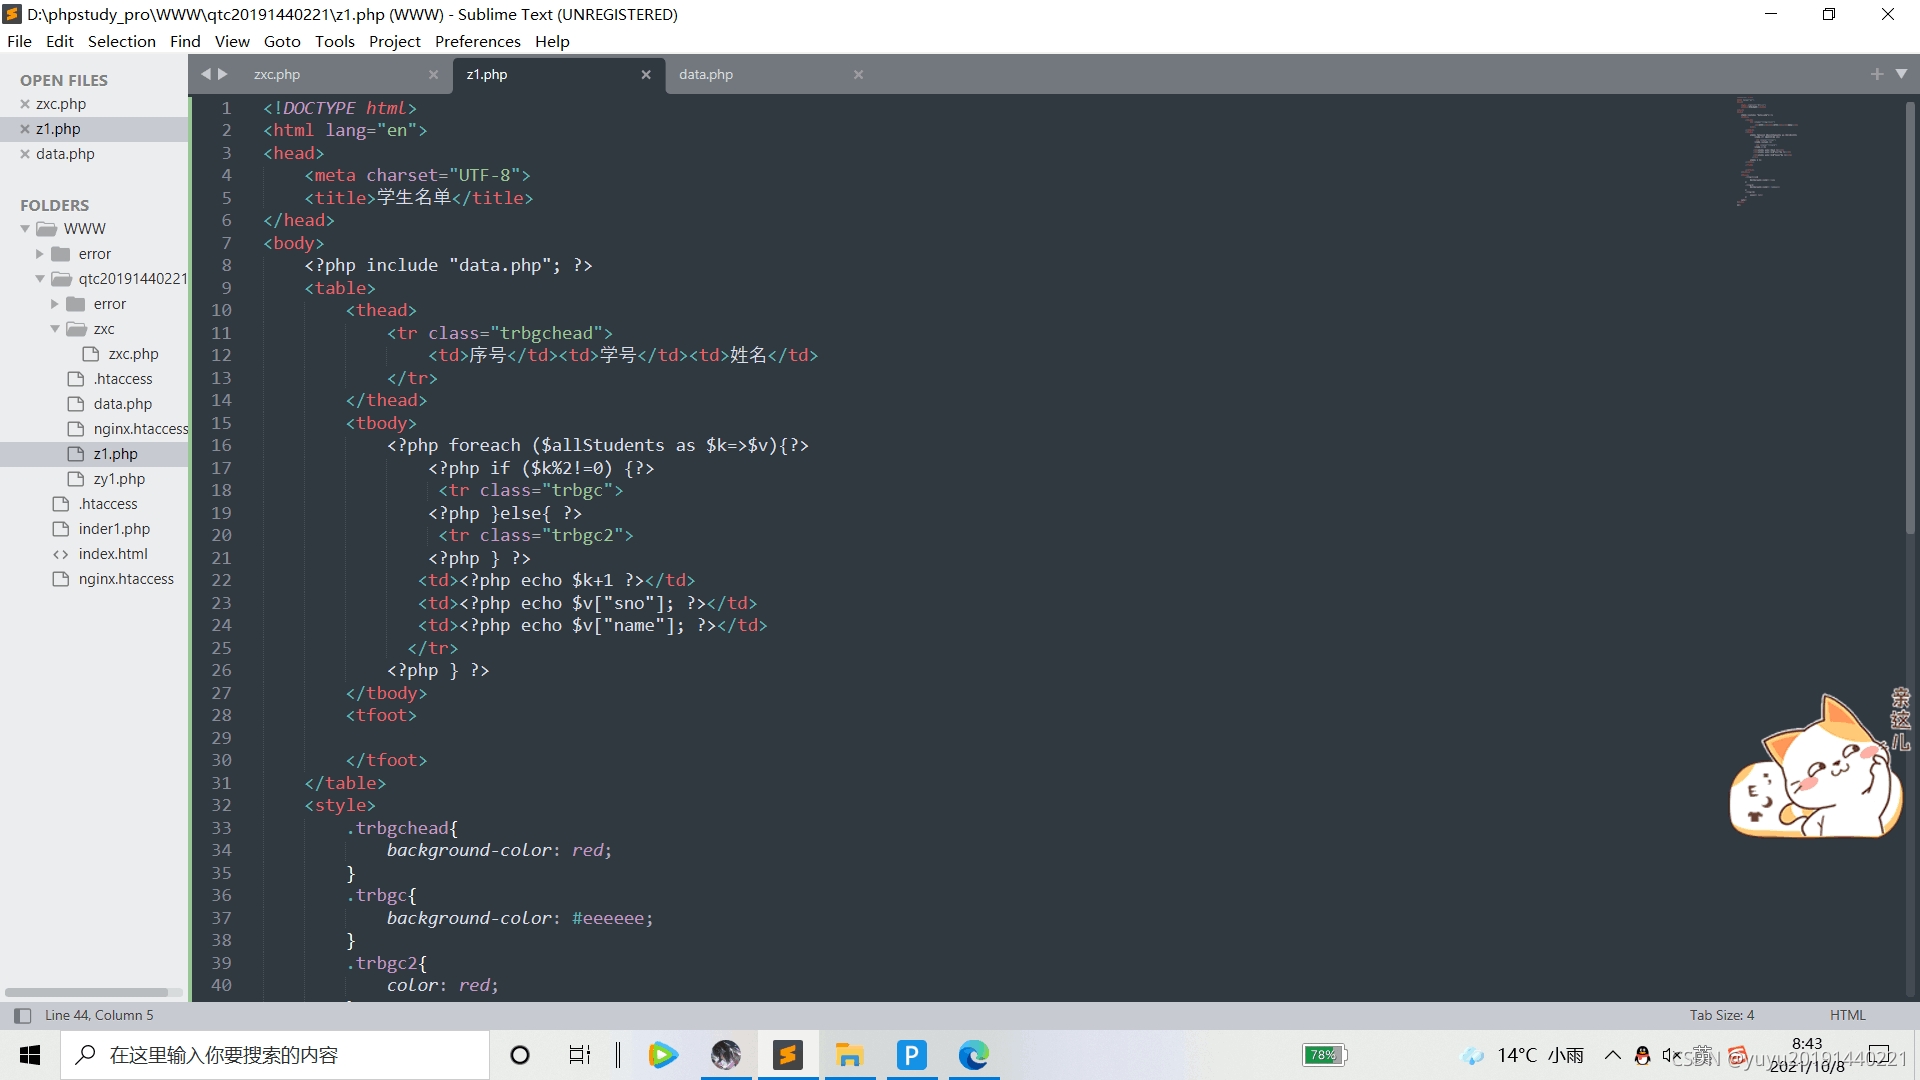Expand the top-level error folder
Image resolution: width=1920 pixels, height=1080 pixels.
click(40, 254)
